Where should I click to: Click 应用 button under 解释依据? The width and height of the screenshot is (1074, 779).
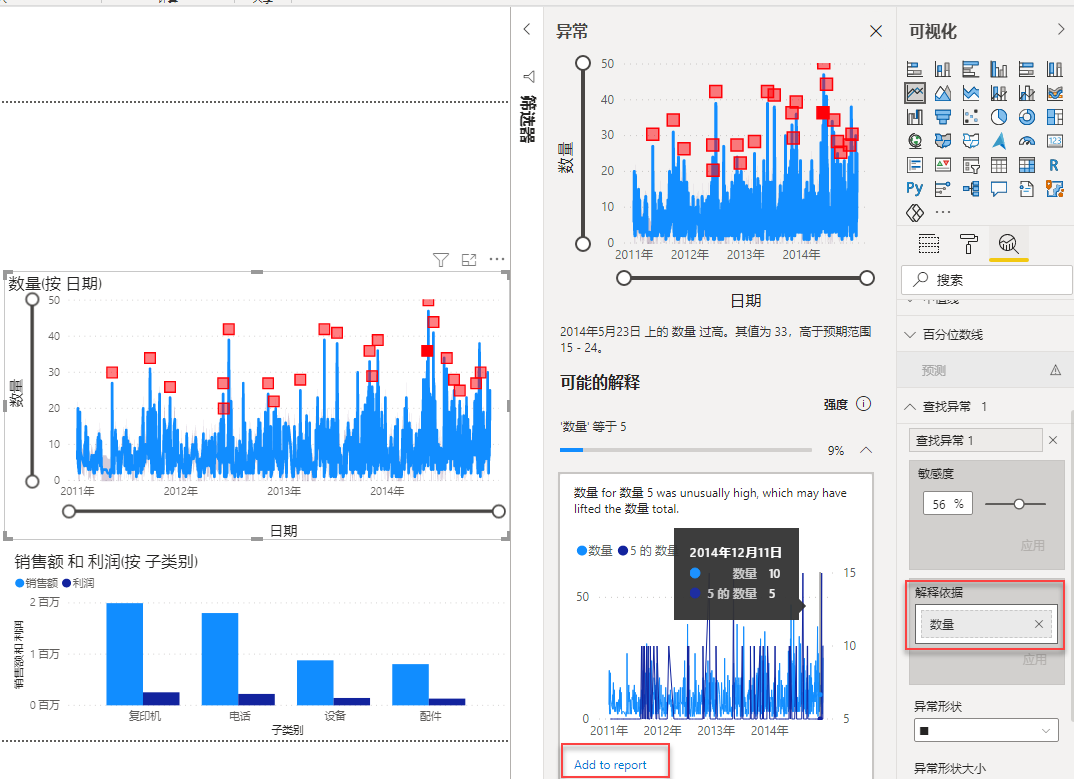coord(1034,659)
